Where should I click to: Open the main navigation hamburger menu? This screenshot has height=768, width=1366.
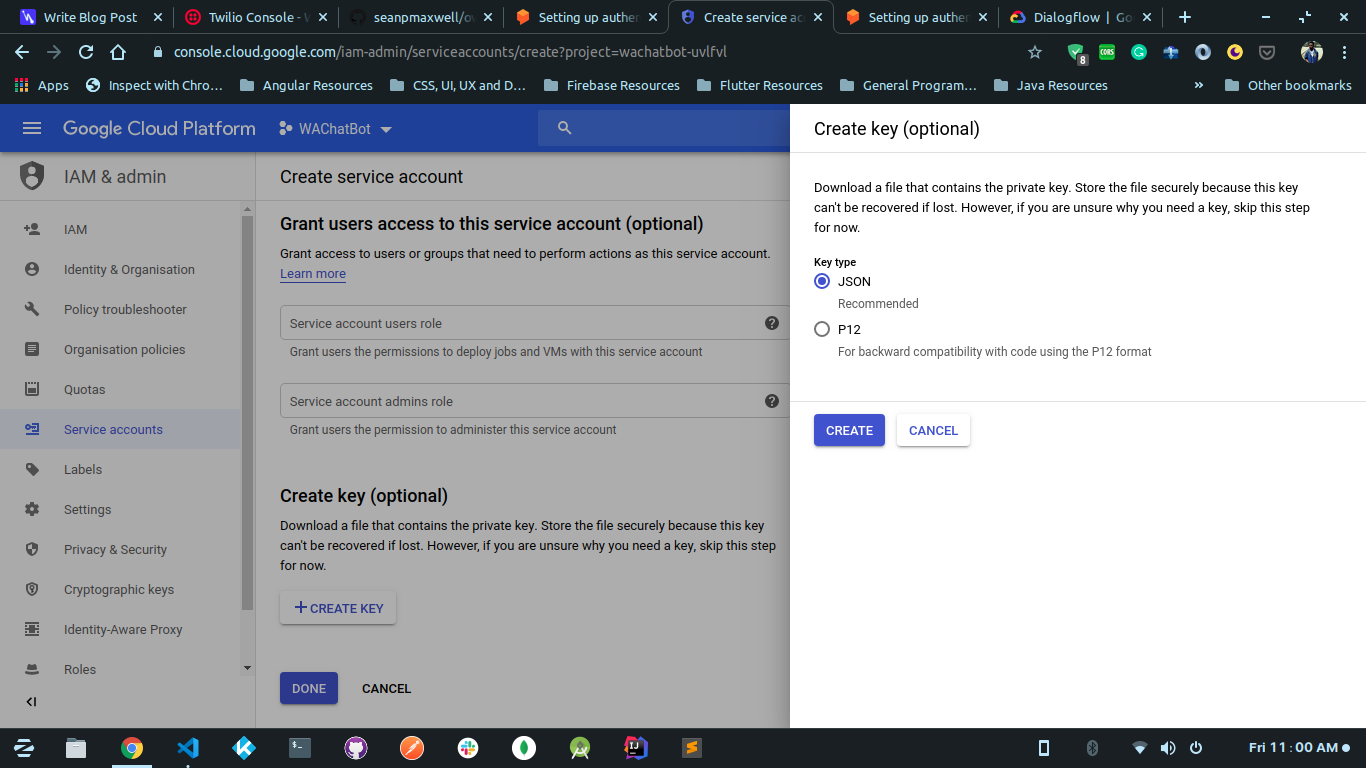point(32,128)
